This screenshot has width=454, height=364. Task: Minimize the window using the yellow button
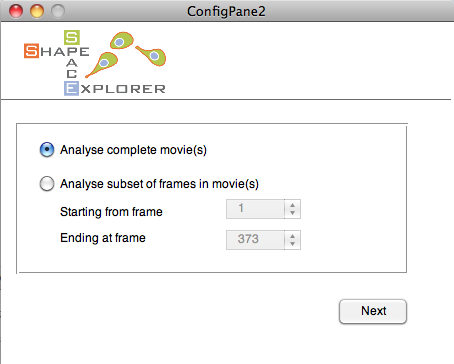(x=37, y=11)
